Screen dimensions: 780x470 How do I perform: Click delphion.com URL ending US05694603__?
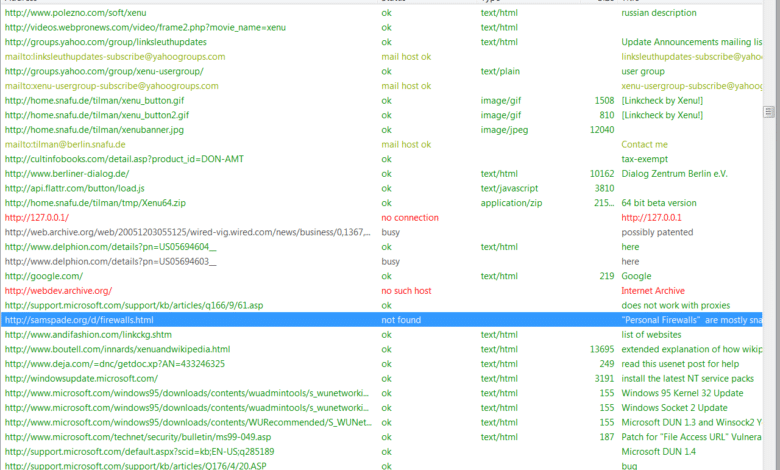coord(110,262)
